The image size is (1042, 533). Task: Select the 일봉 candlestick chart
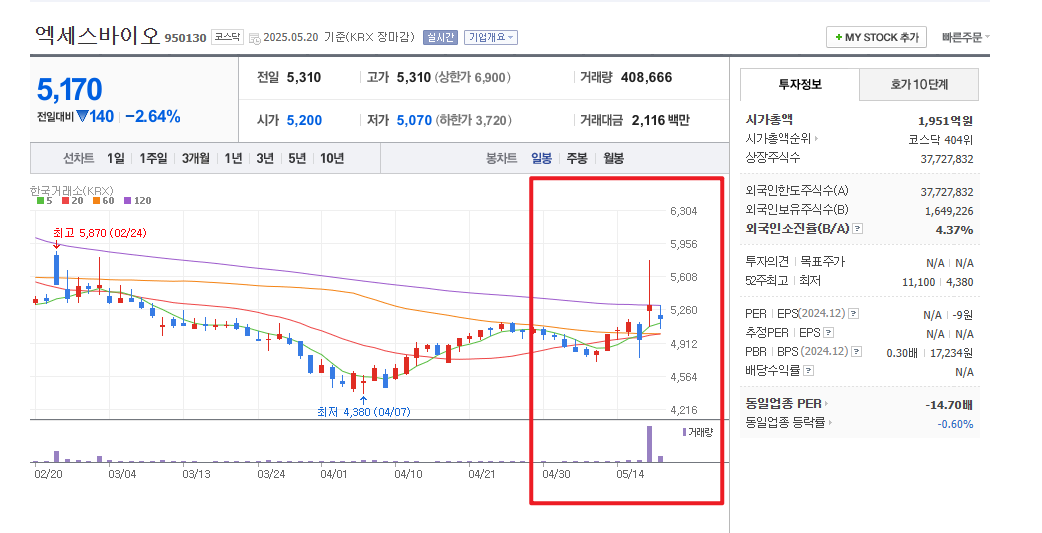coord(542,158)
